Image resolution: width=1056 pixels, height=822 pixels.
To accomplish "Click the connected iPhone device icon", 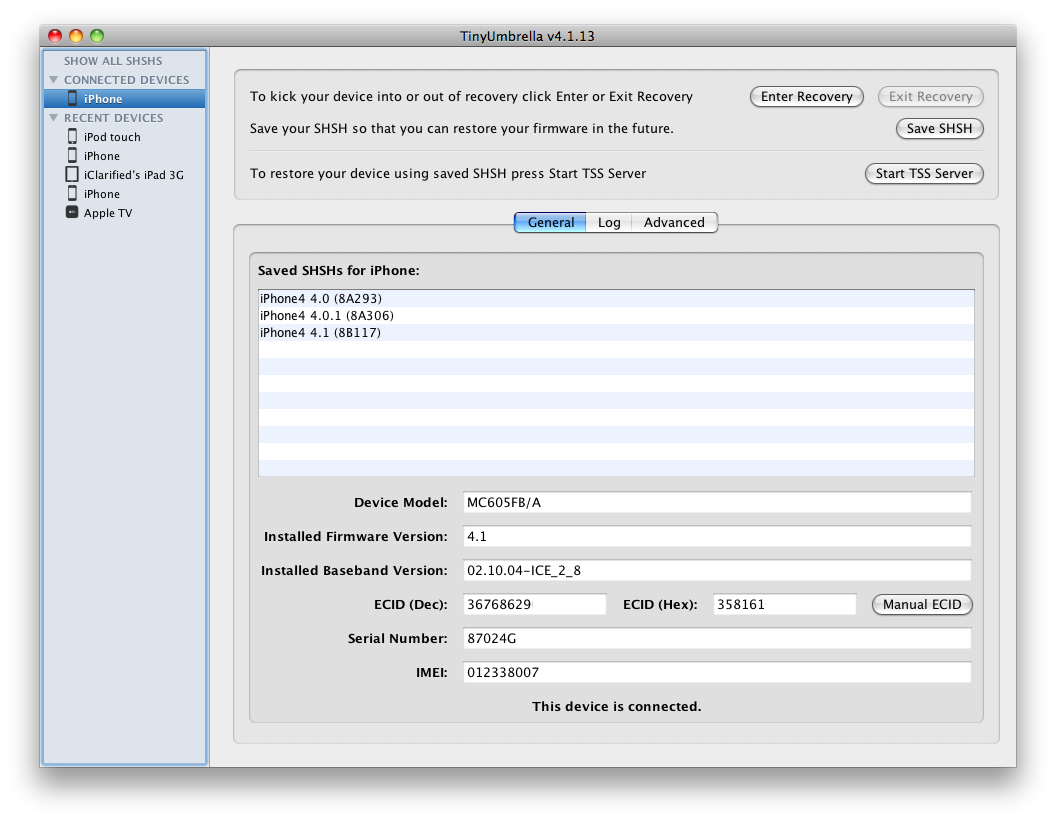I will coord(72,98).
